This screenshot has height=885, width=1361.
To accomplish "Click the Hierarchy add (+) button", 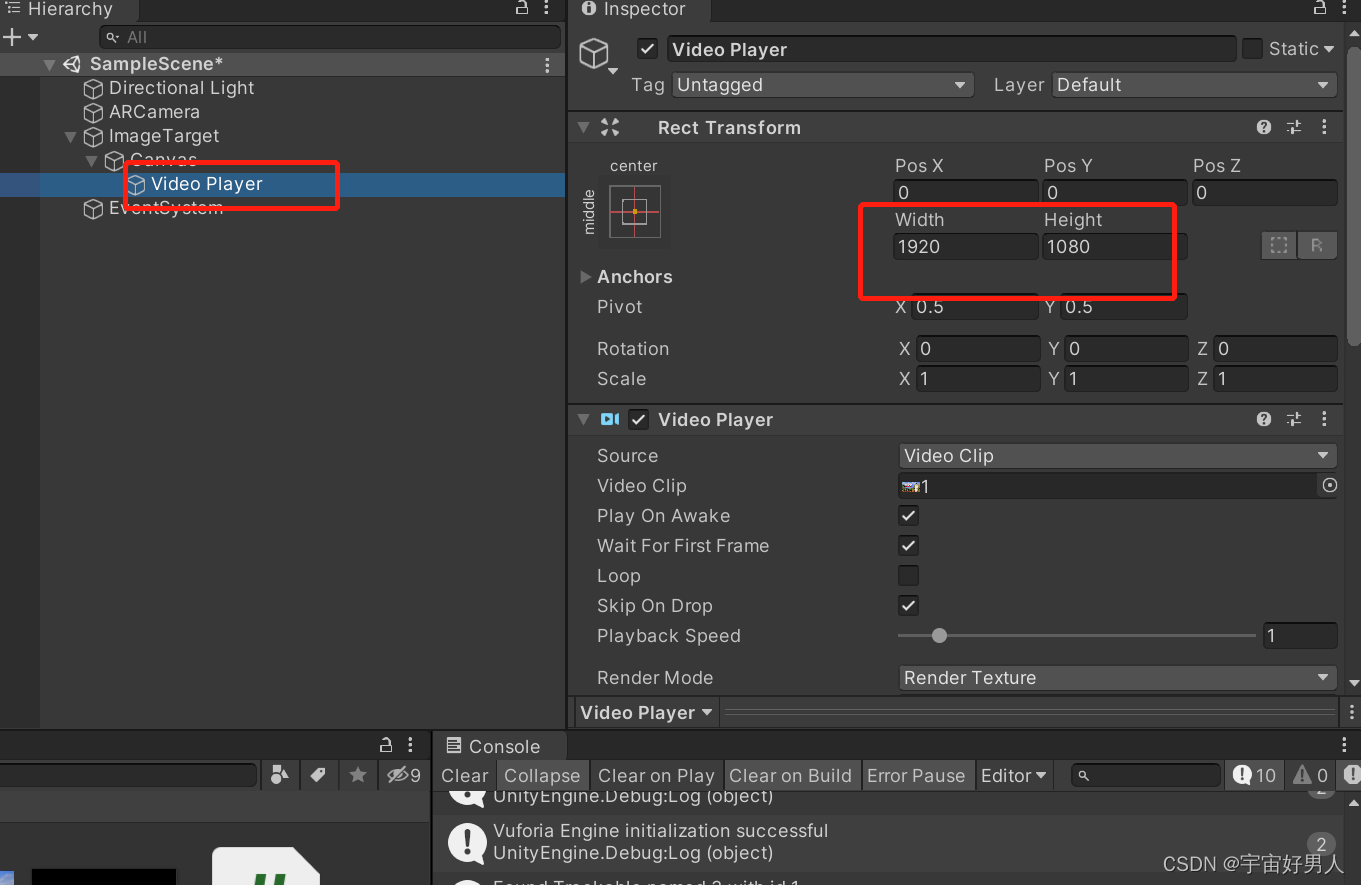I will (12, 37).
